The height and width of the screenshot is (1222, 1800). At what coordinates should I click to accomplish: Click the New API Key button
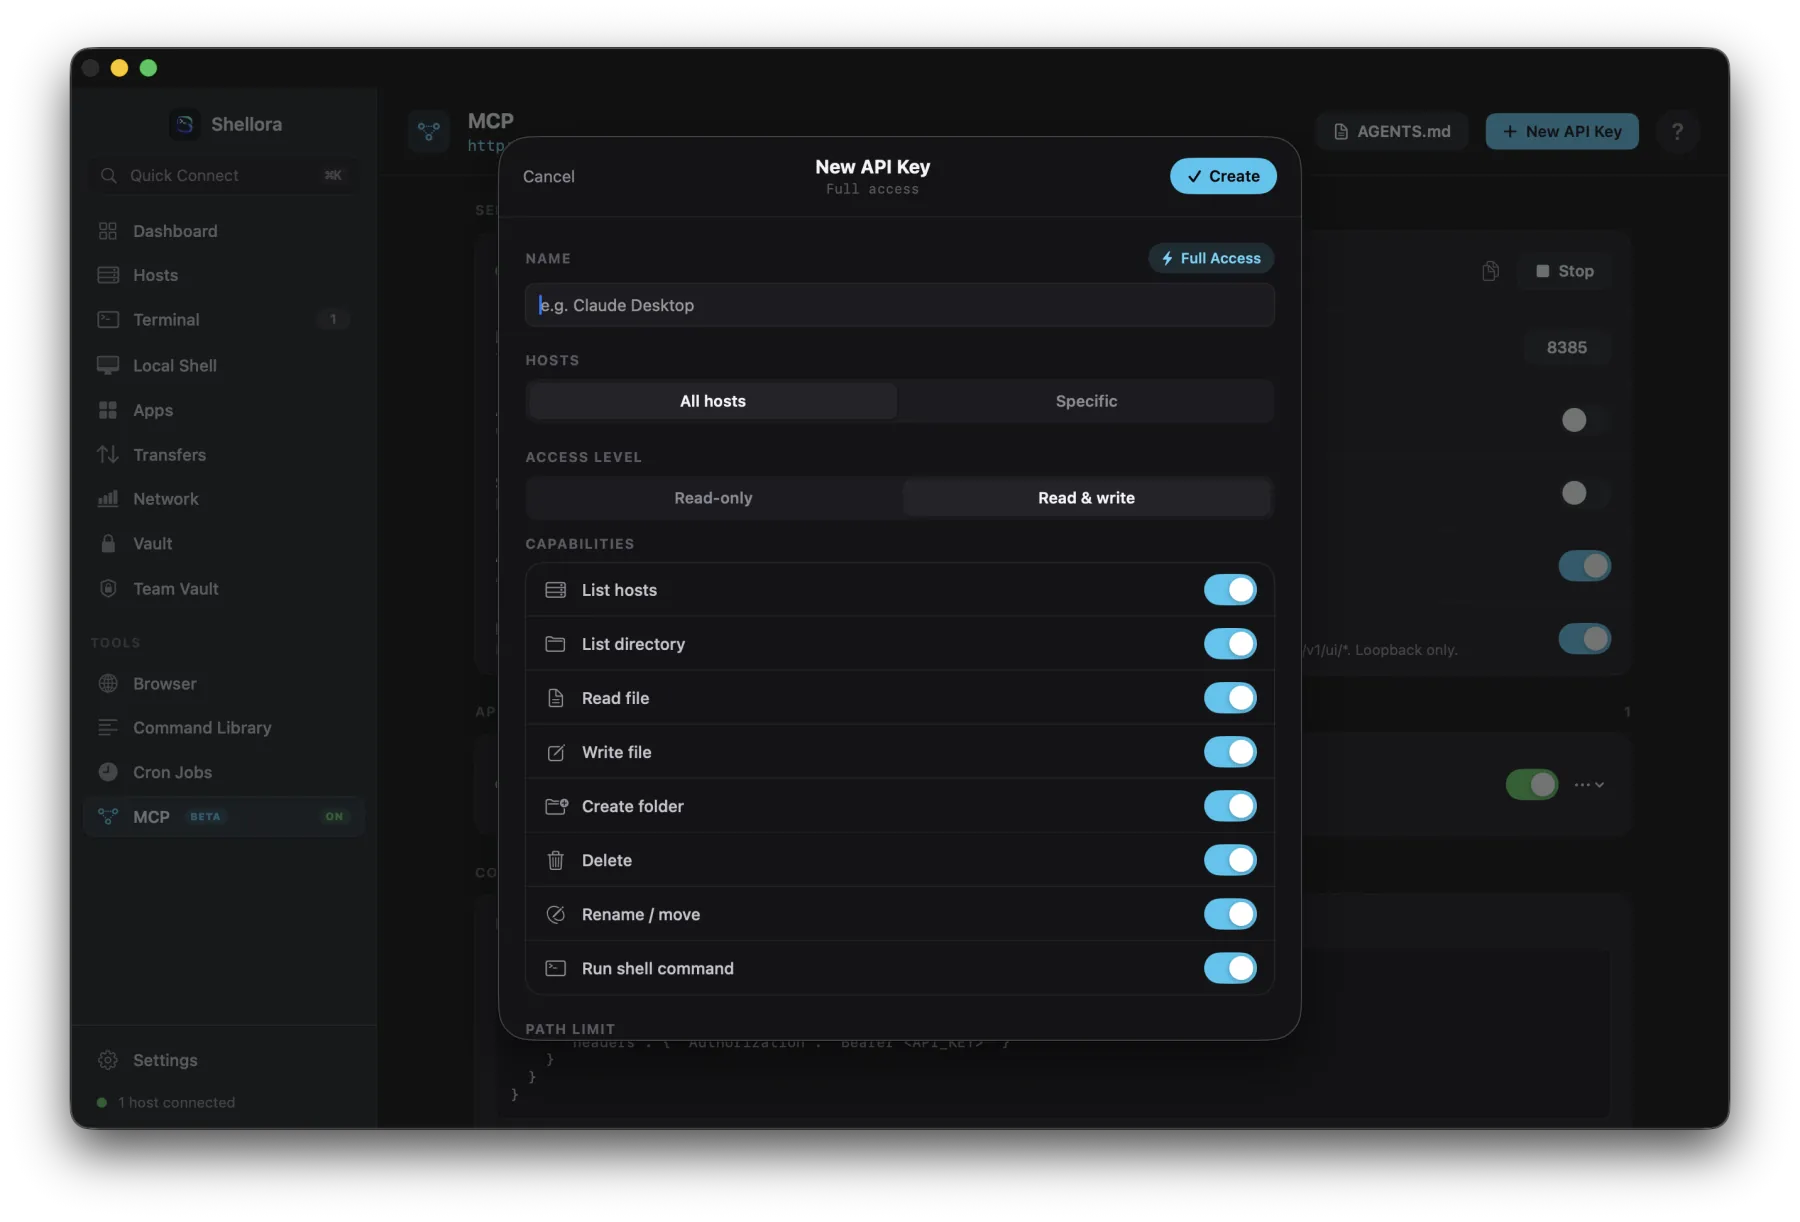1562,131
